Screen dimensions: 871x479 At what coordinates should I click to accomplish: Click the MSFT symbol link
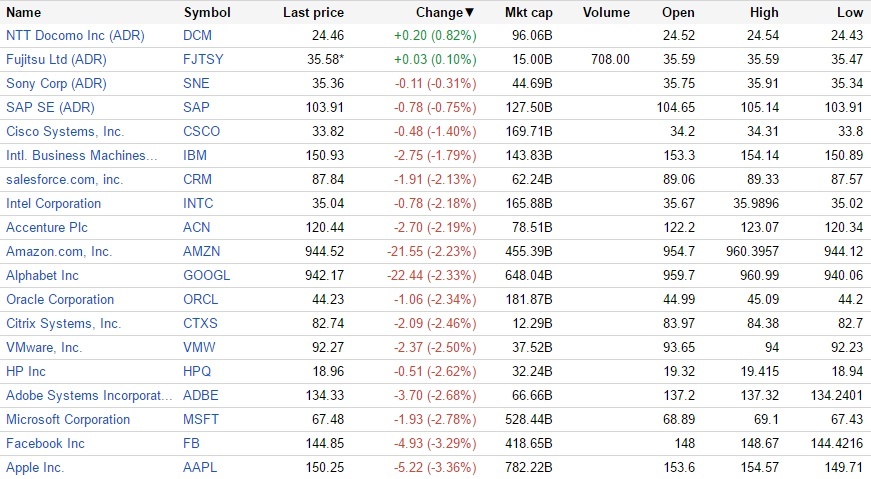click(200, 419)
